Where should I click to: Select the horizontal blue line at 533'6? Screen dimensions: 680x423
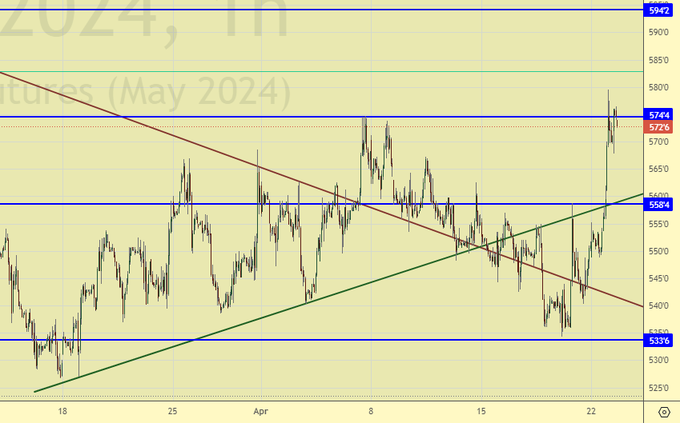tap(300, 340)
